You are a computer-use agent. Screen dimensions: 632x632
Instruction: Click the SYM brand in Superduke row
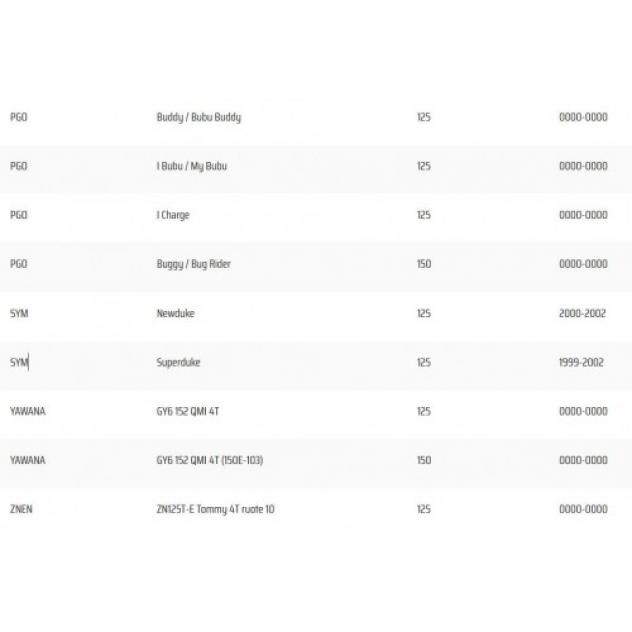[x=19, y=362]
